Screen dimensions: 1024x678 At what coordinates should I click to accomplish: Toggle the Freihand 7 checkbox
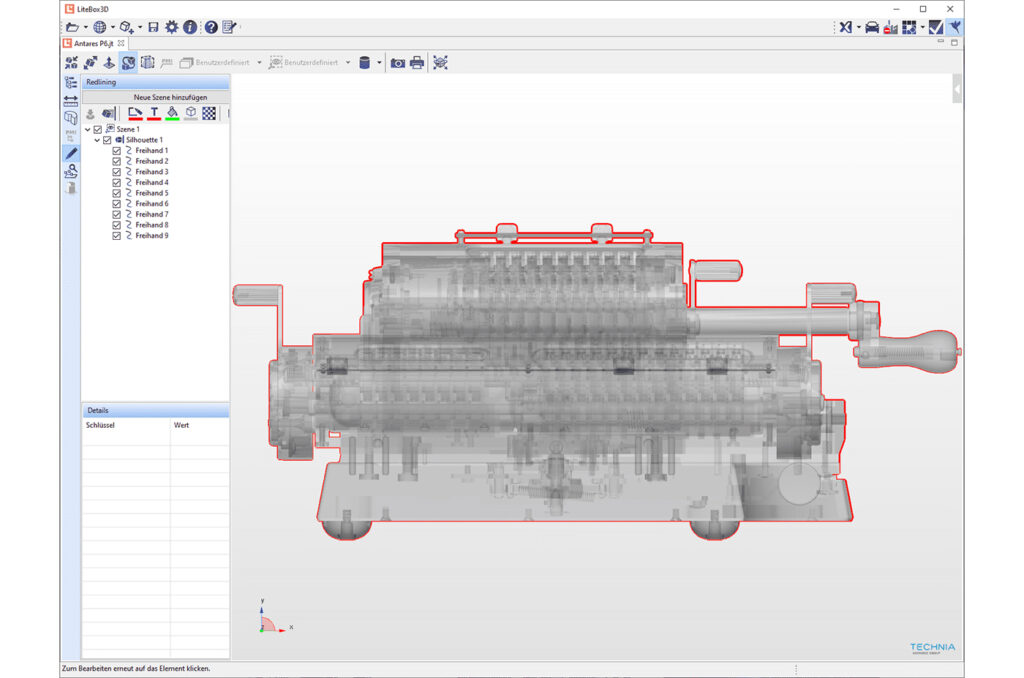(117, 214)
